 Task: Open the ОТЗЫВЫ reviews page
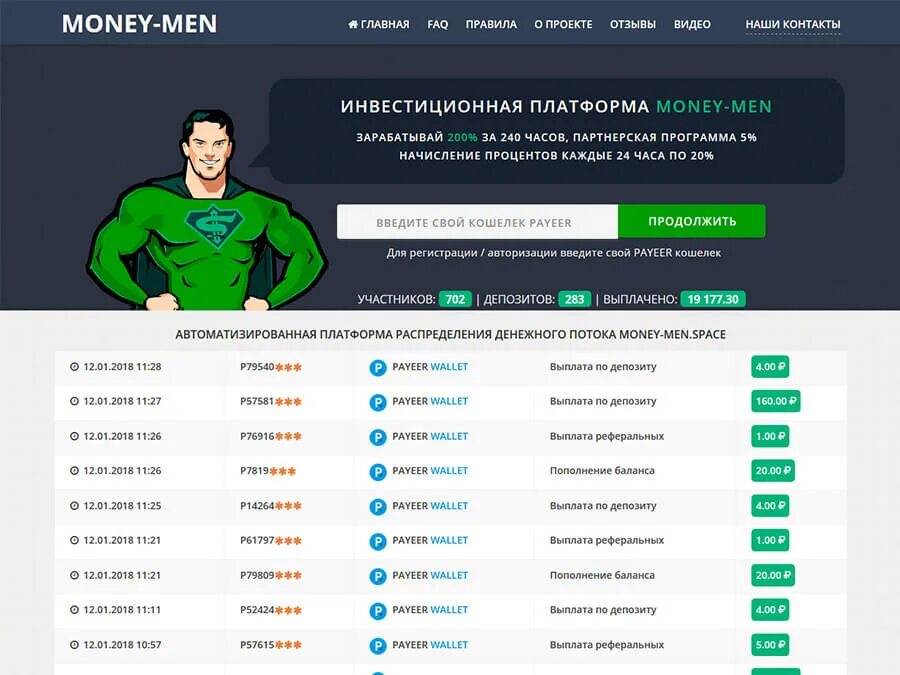[x=633, y=24]
